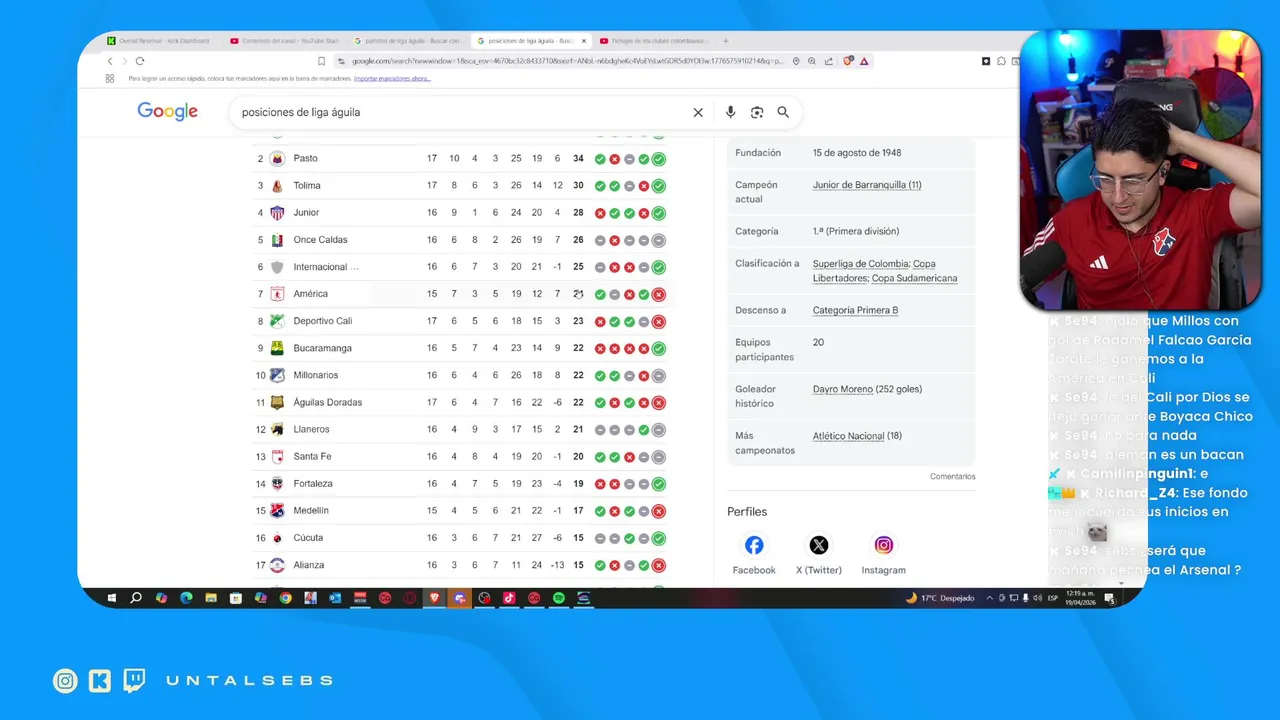Click the share icon in the address bar

829,61
